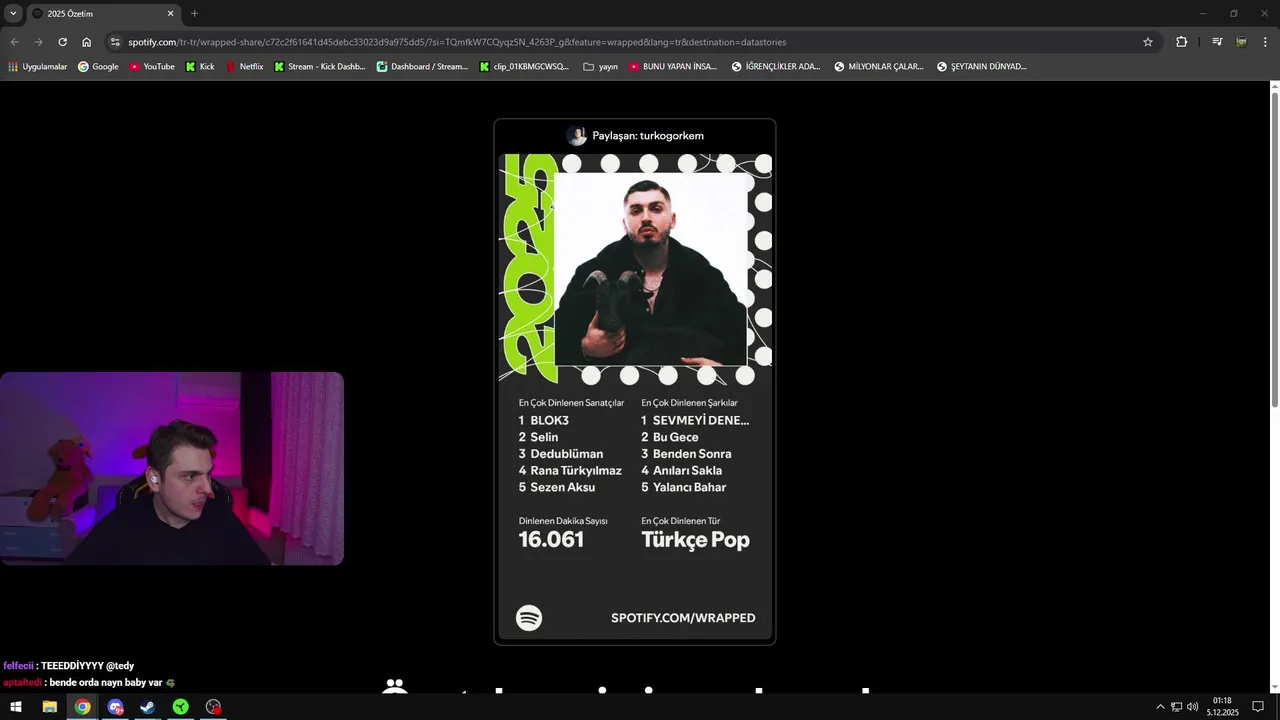Viewport: 1280px width, 720px height.
Task: Open the volume control in tray
Action: pyautogui.click(x=1192, y=707)
